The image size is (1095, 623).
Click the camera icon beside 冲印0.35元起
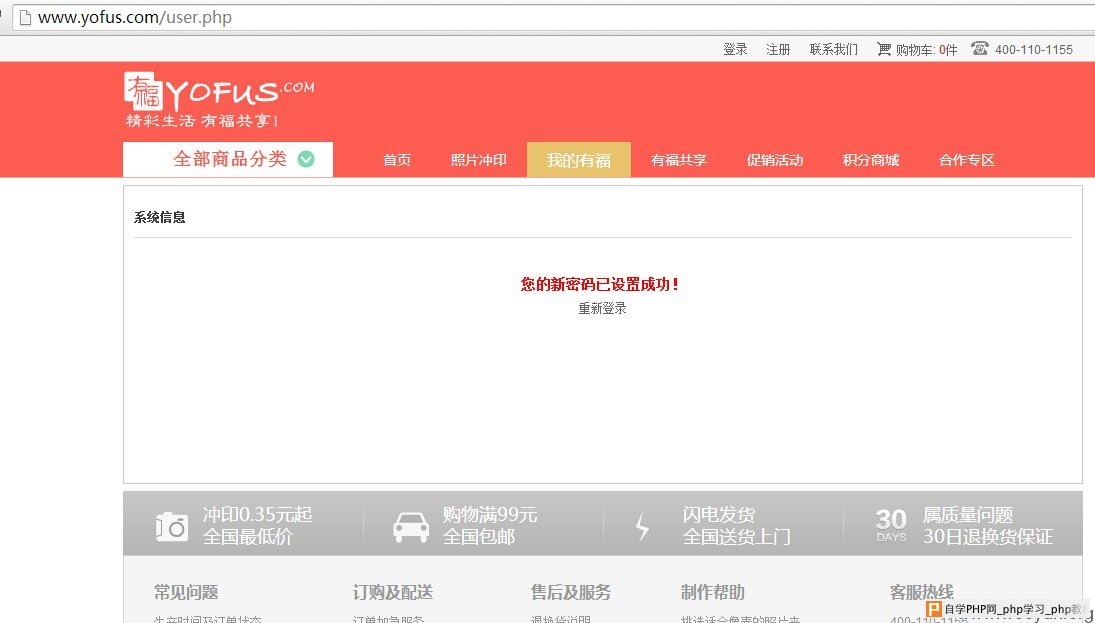pos(172,527)
